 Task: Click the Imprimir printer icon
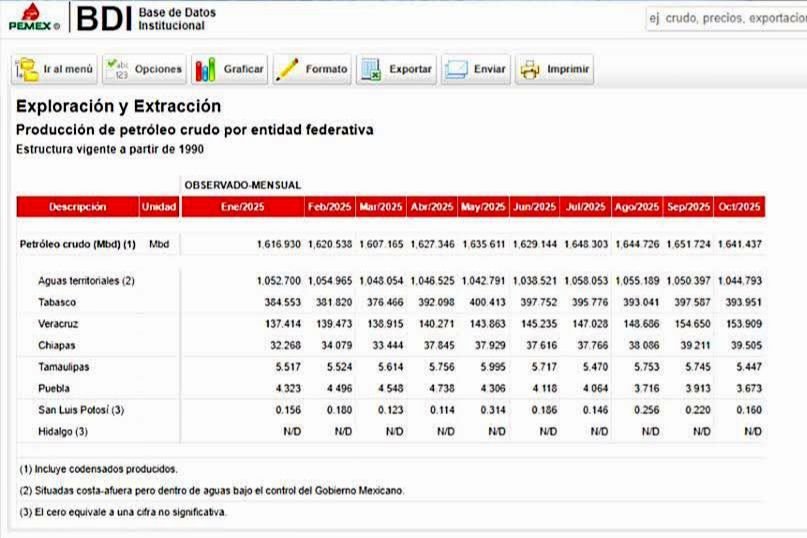click(x=529, y=70)
